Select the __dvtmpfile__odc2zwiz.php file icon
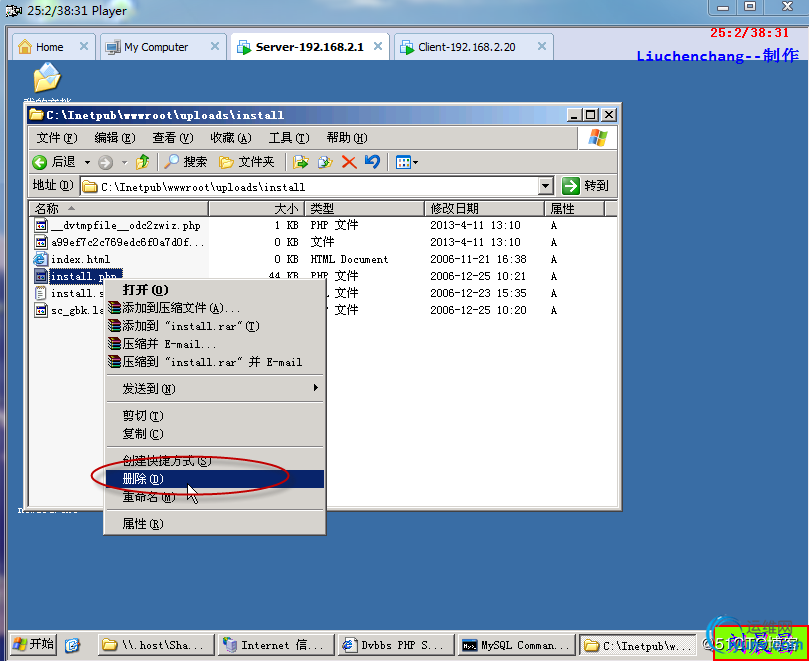This screenshot has width=809, height=661. tap(41, 225)
